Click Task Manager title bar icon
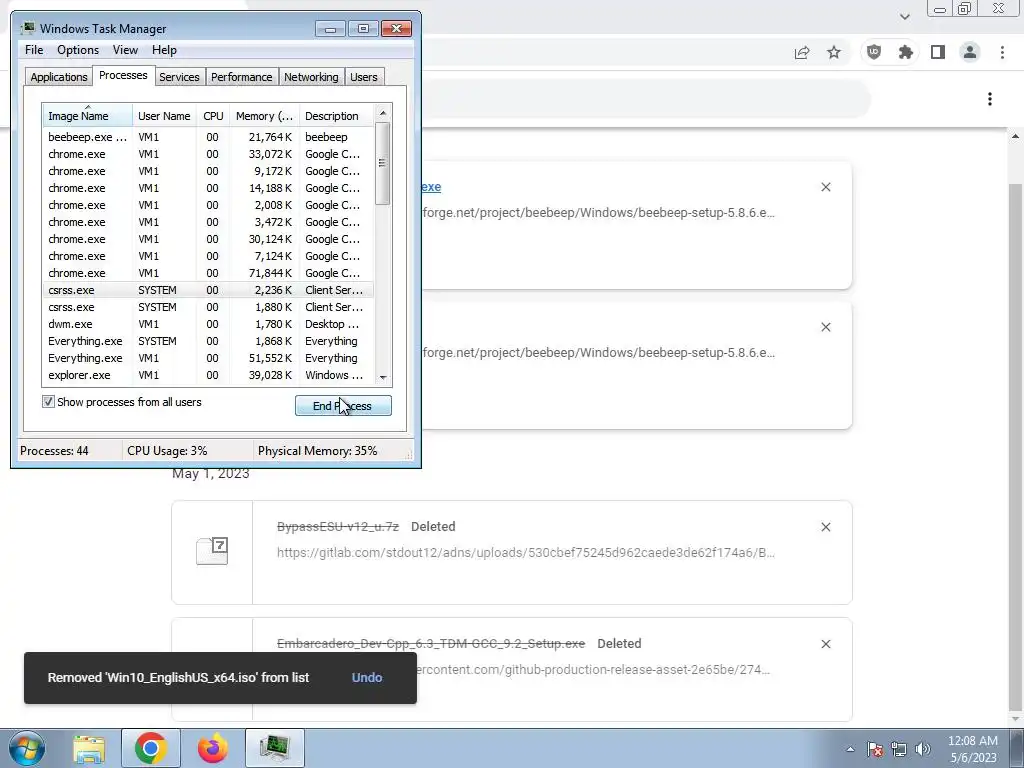Screen dimensions: 1024x768 tap(27, 28)
